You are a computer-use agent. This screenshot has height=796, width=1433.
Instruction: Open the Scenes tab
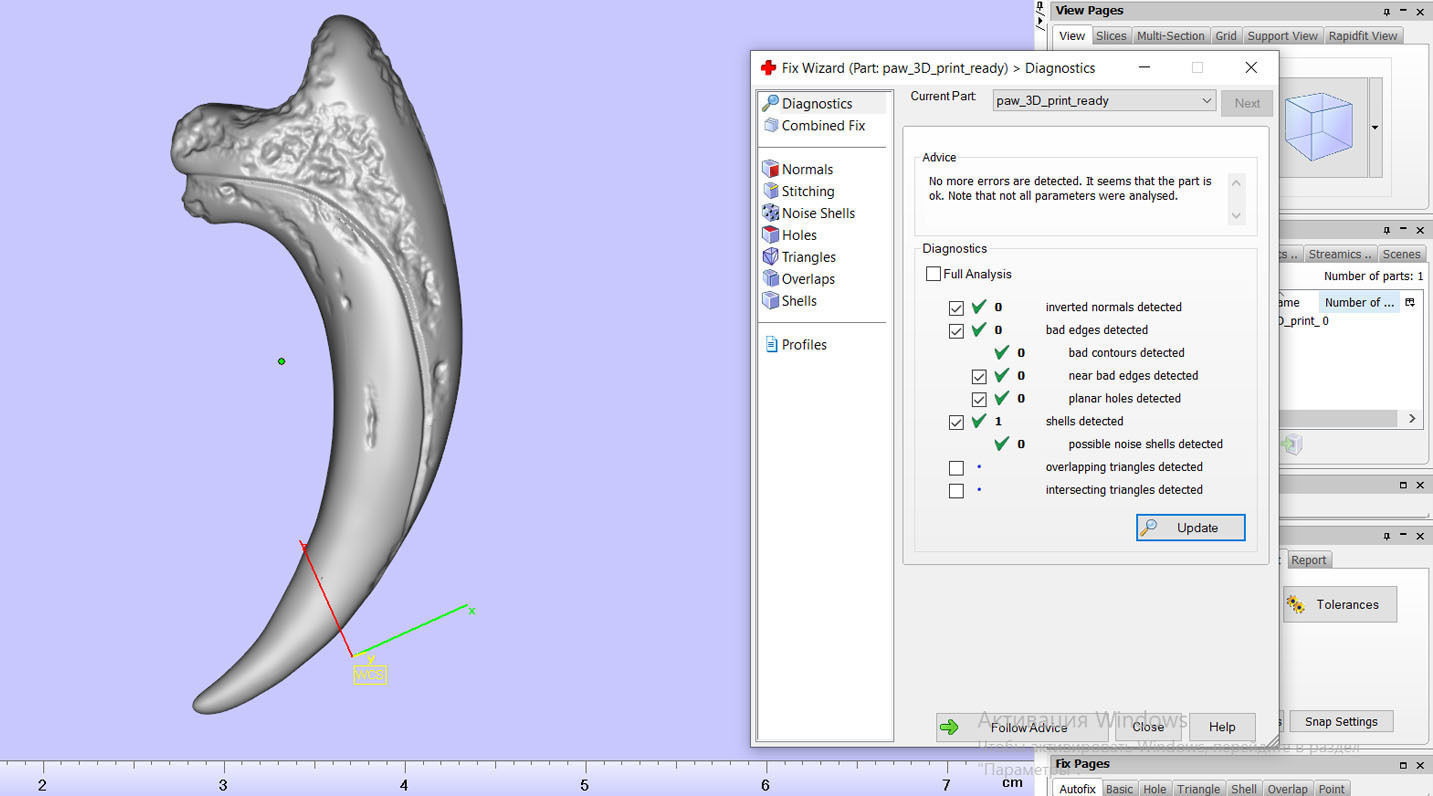coord(1401,254)
